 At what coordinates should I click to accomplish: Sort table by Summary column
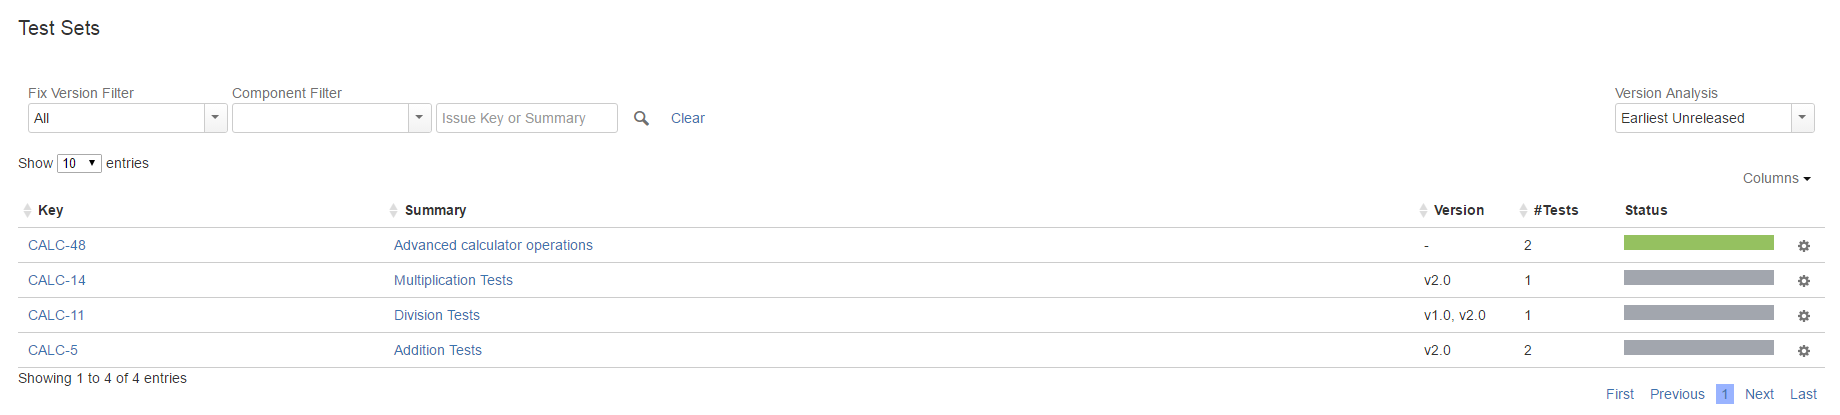pyautogui.click(x=435, y=210)
